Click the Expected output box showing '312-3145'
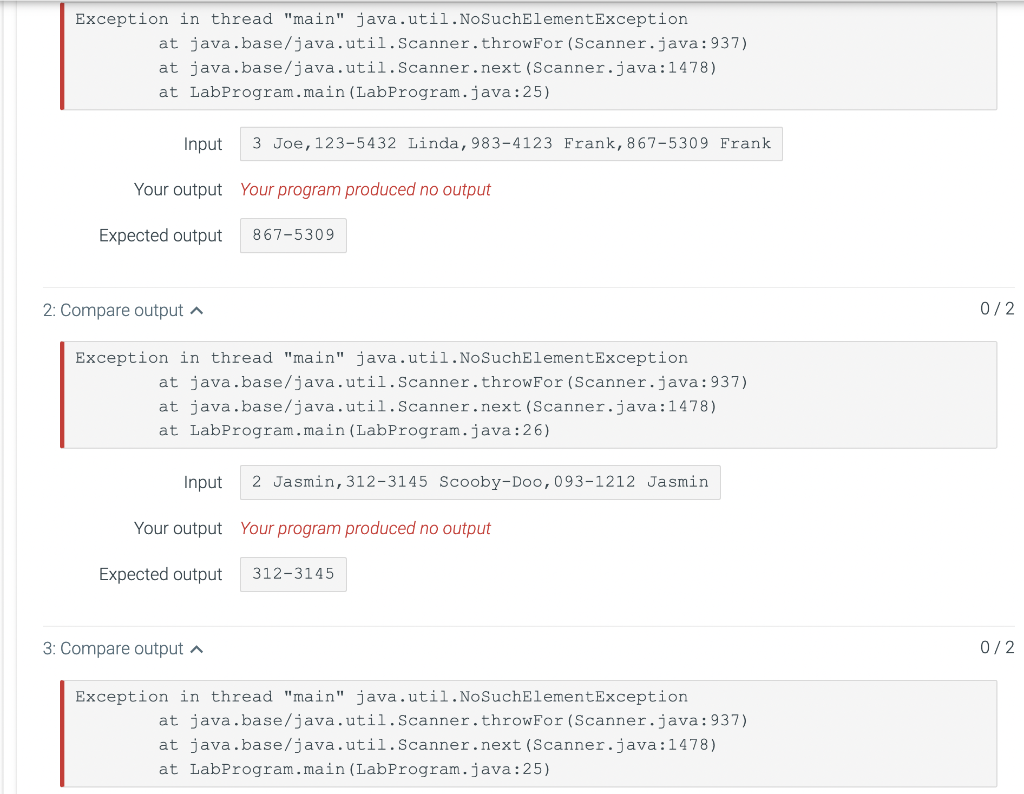This screenshot has height=794, width=1024. (293, 574)
